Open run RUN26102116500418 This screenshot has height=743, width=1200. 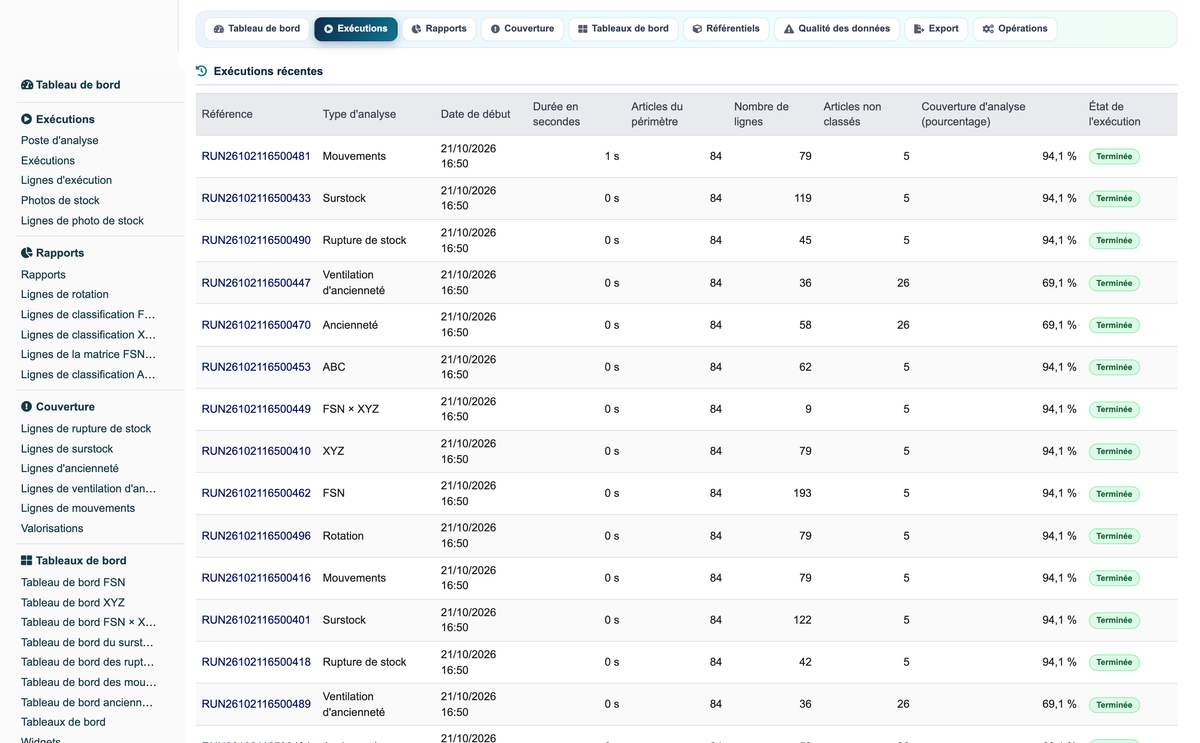[256, 662]
